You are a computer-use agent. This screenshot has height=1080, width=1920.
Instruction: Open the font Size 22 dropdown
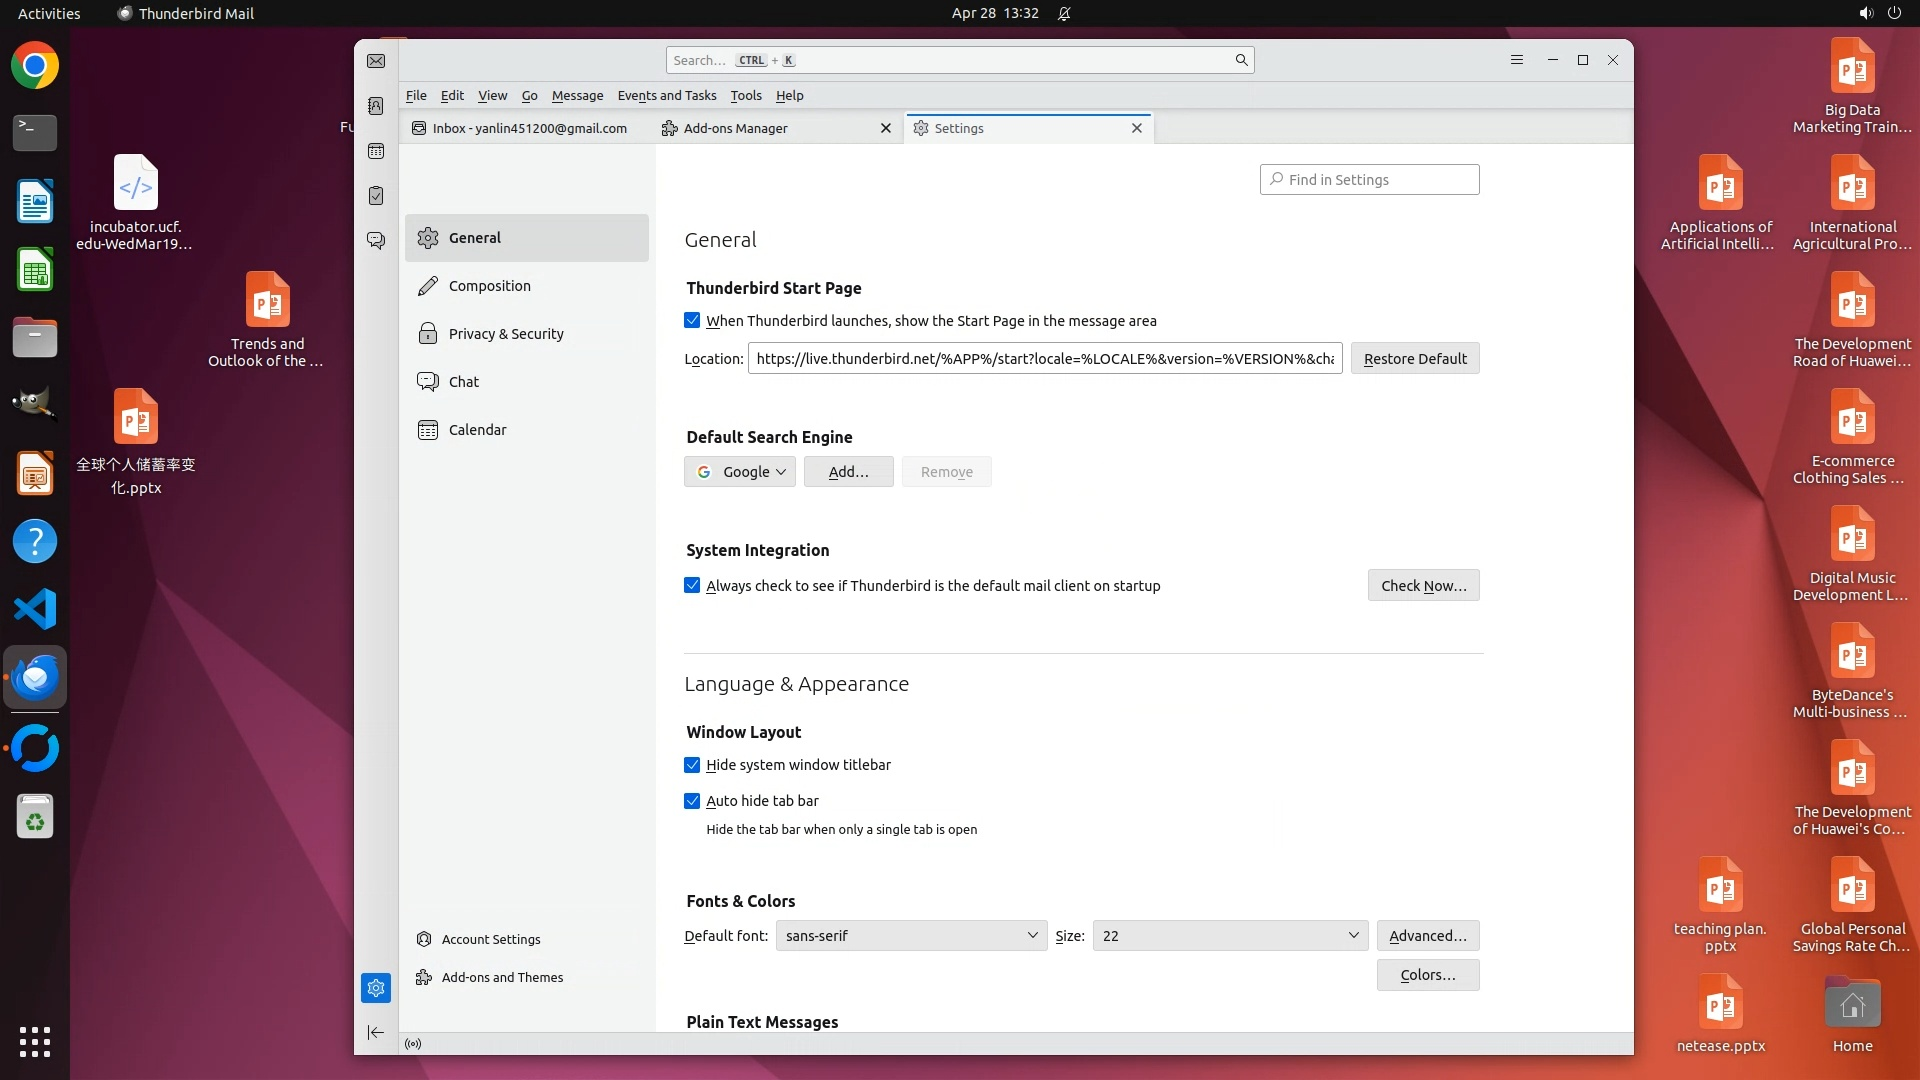1229,936
